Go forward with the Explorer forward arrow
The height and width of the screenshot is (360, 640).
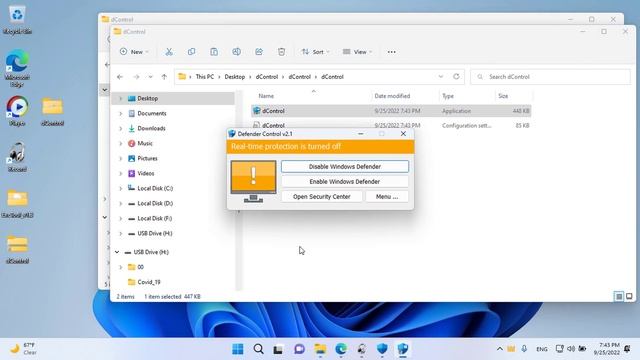[136, 77]
